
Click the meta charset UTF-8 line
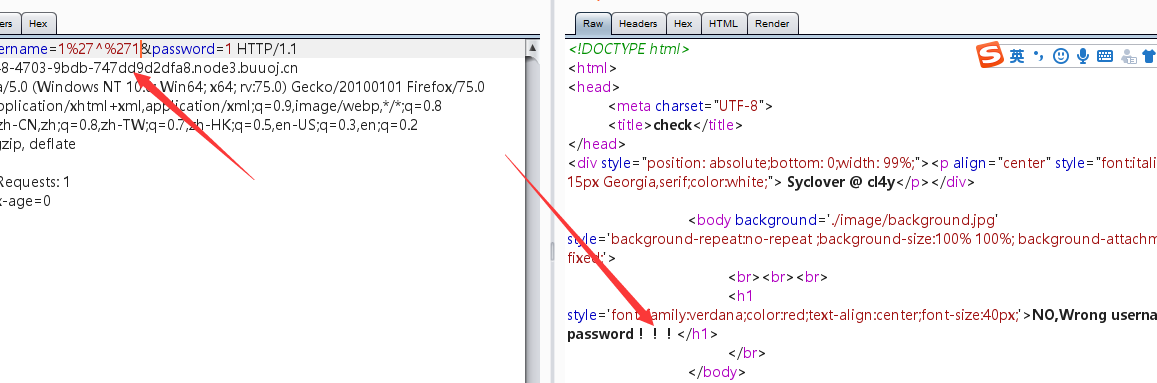[691, 106]
